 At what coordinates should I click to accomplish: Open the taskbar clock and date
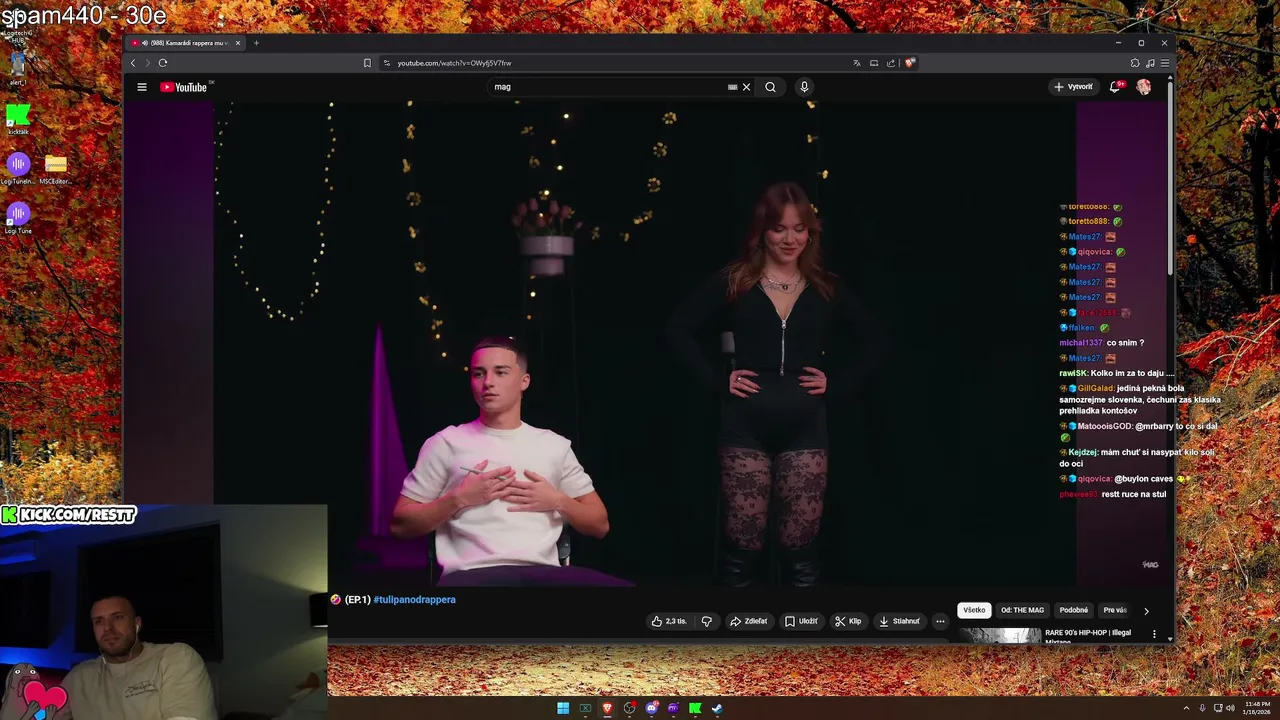tap(1257, 708)
